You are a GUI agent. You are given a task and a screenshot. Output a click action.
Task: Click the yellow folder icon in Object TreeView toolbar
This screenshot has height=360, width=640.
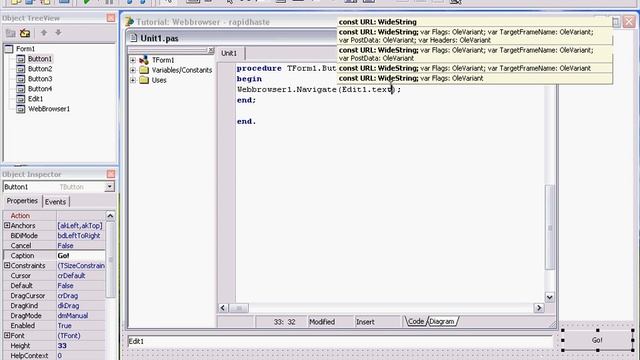click(25, 33)
